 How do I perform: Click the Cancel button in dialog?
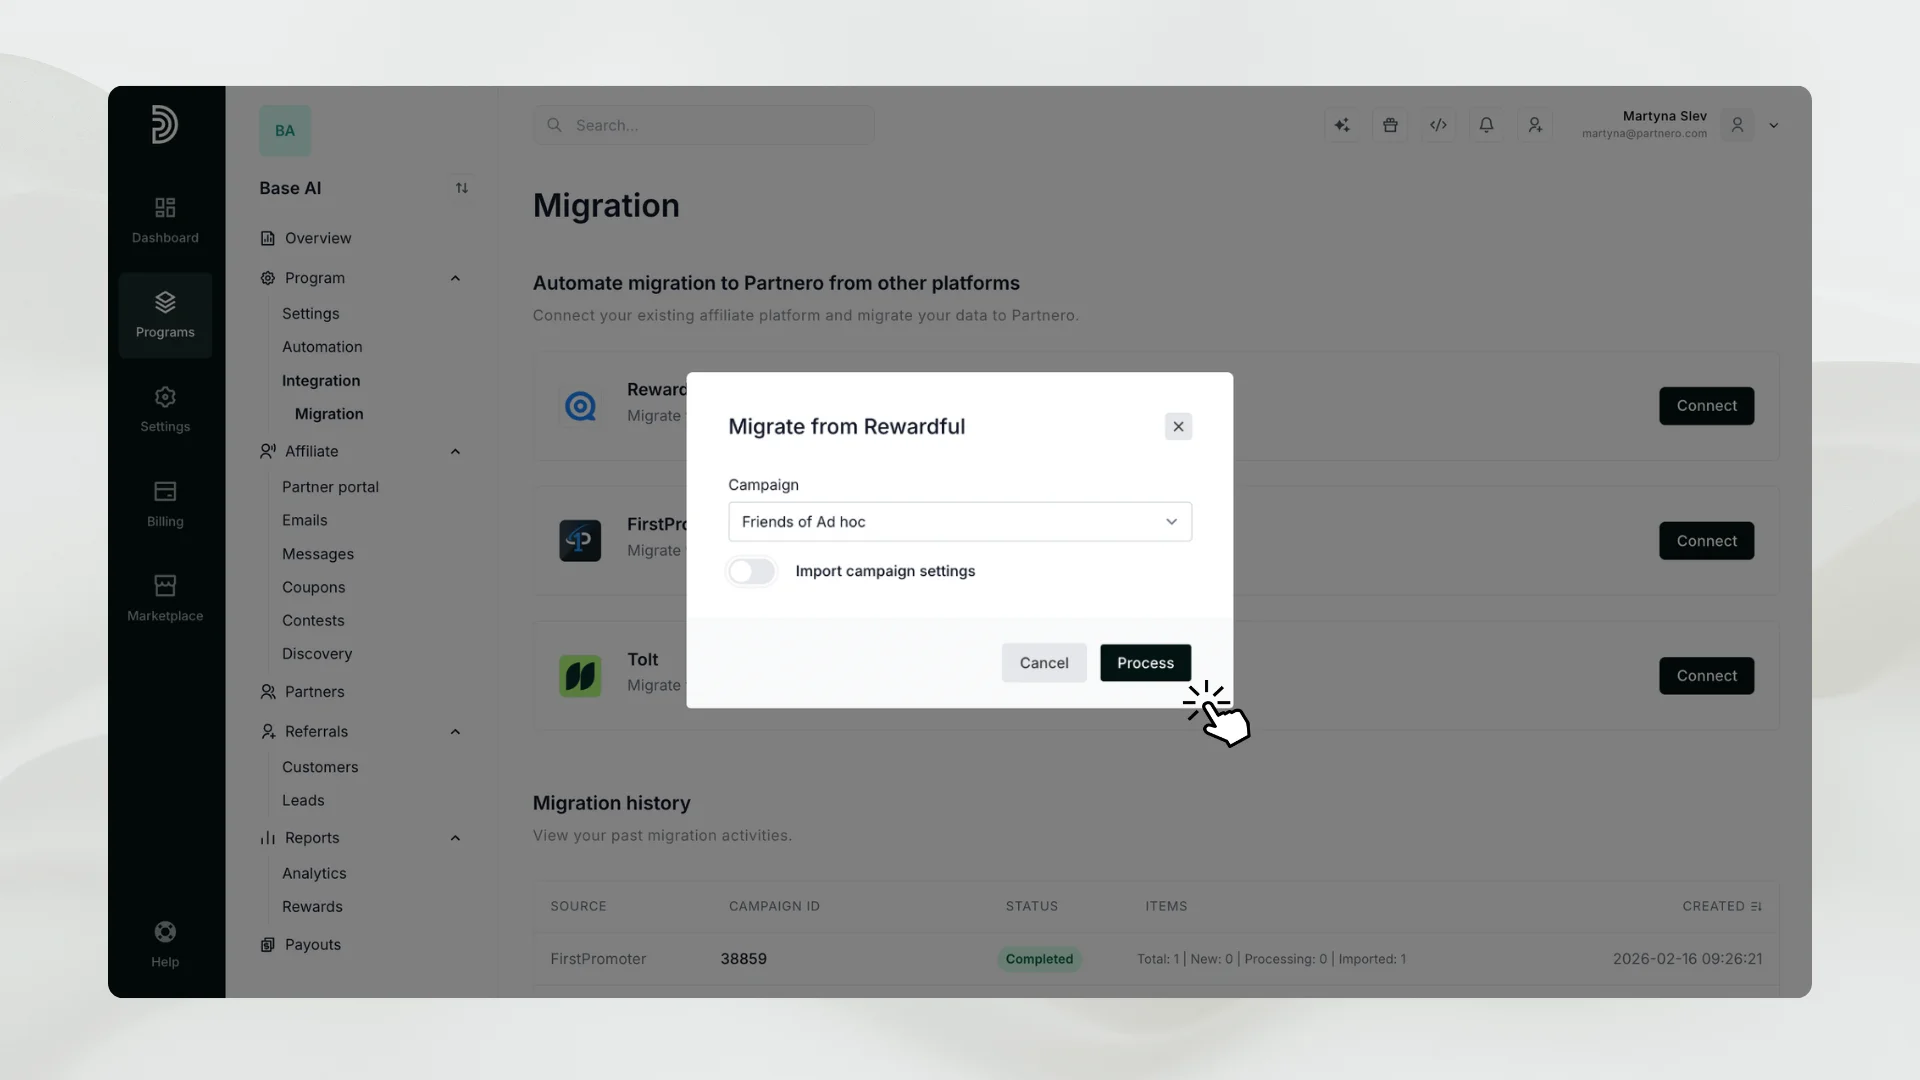pyautogui.click(x=1044, y=663)
